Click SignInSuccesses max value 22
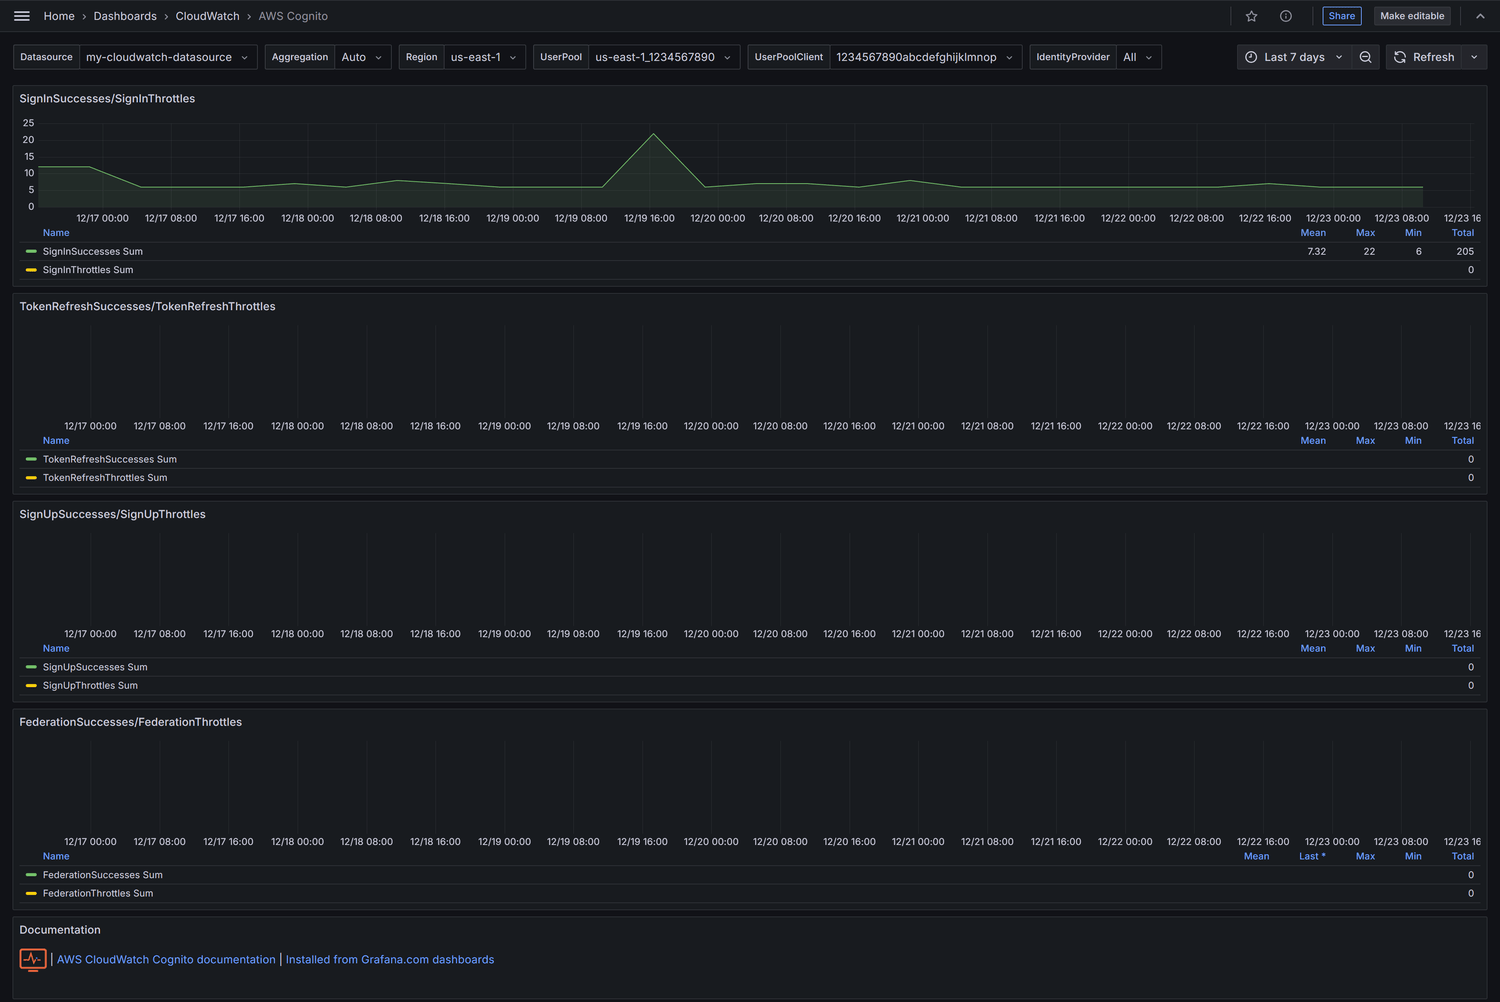This screenshot has width=1500, height=1002. (1369, 252)
